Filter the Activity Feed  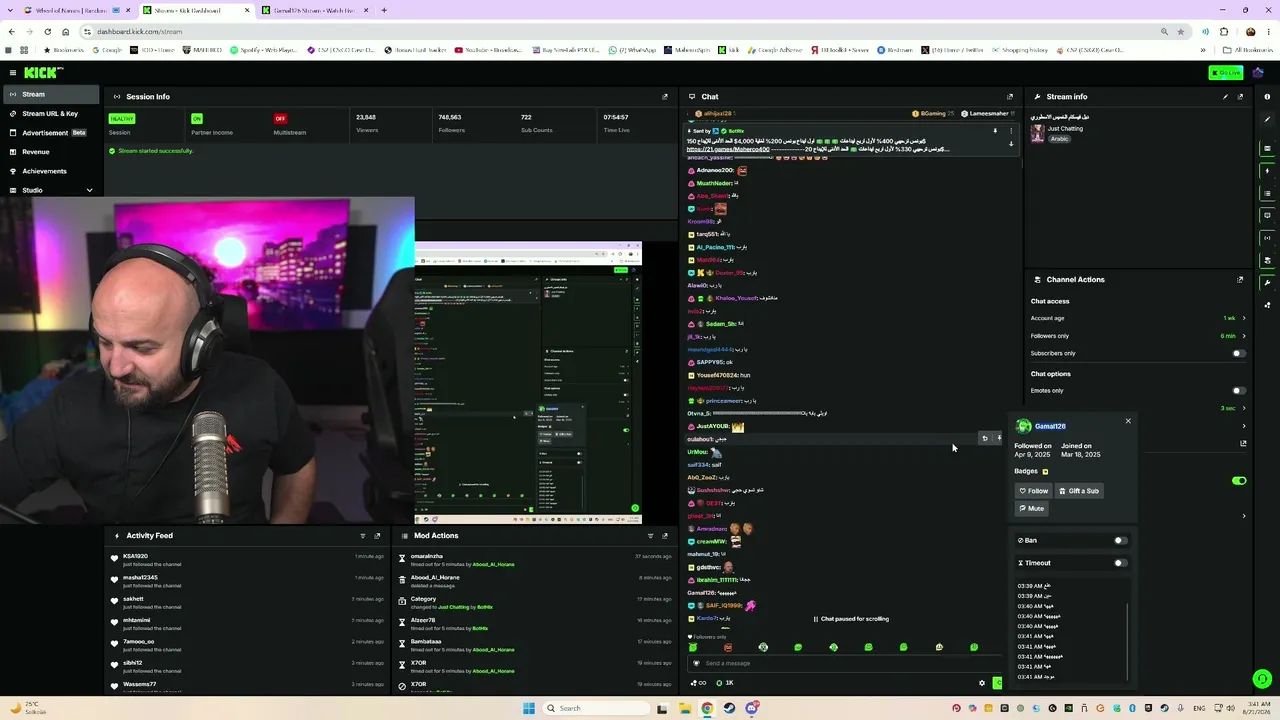point(363,536)
